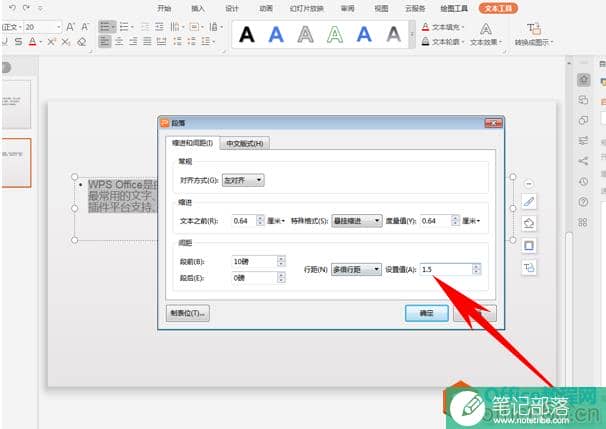This screenshot has width=606, height=429.
Task: Open the 文本效果 text effects menu
Action: coord(486,34)
